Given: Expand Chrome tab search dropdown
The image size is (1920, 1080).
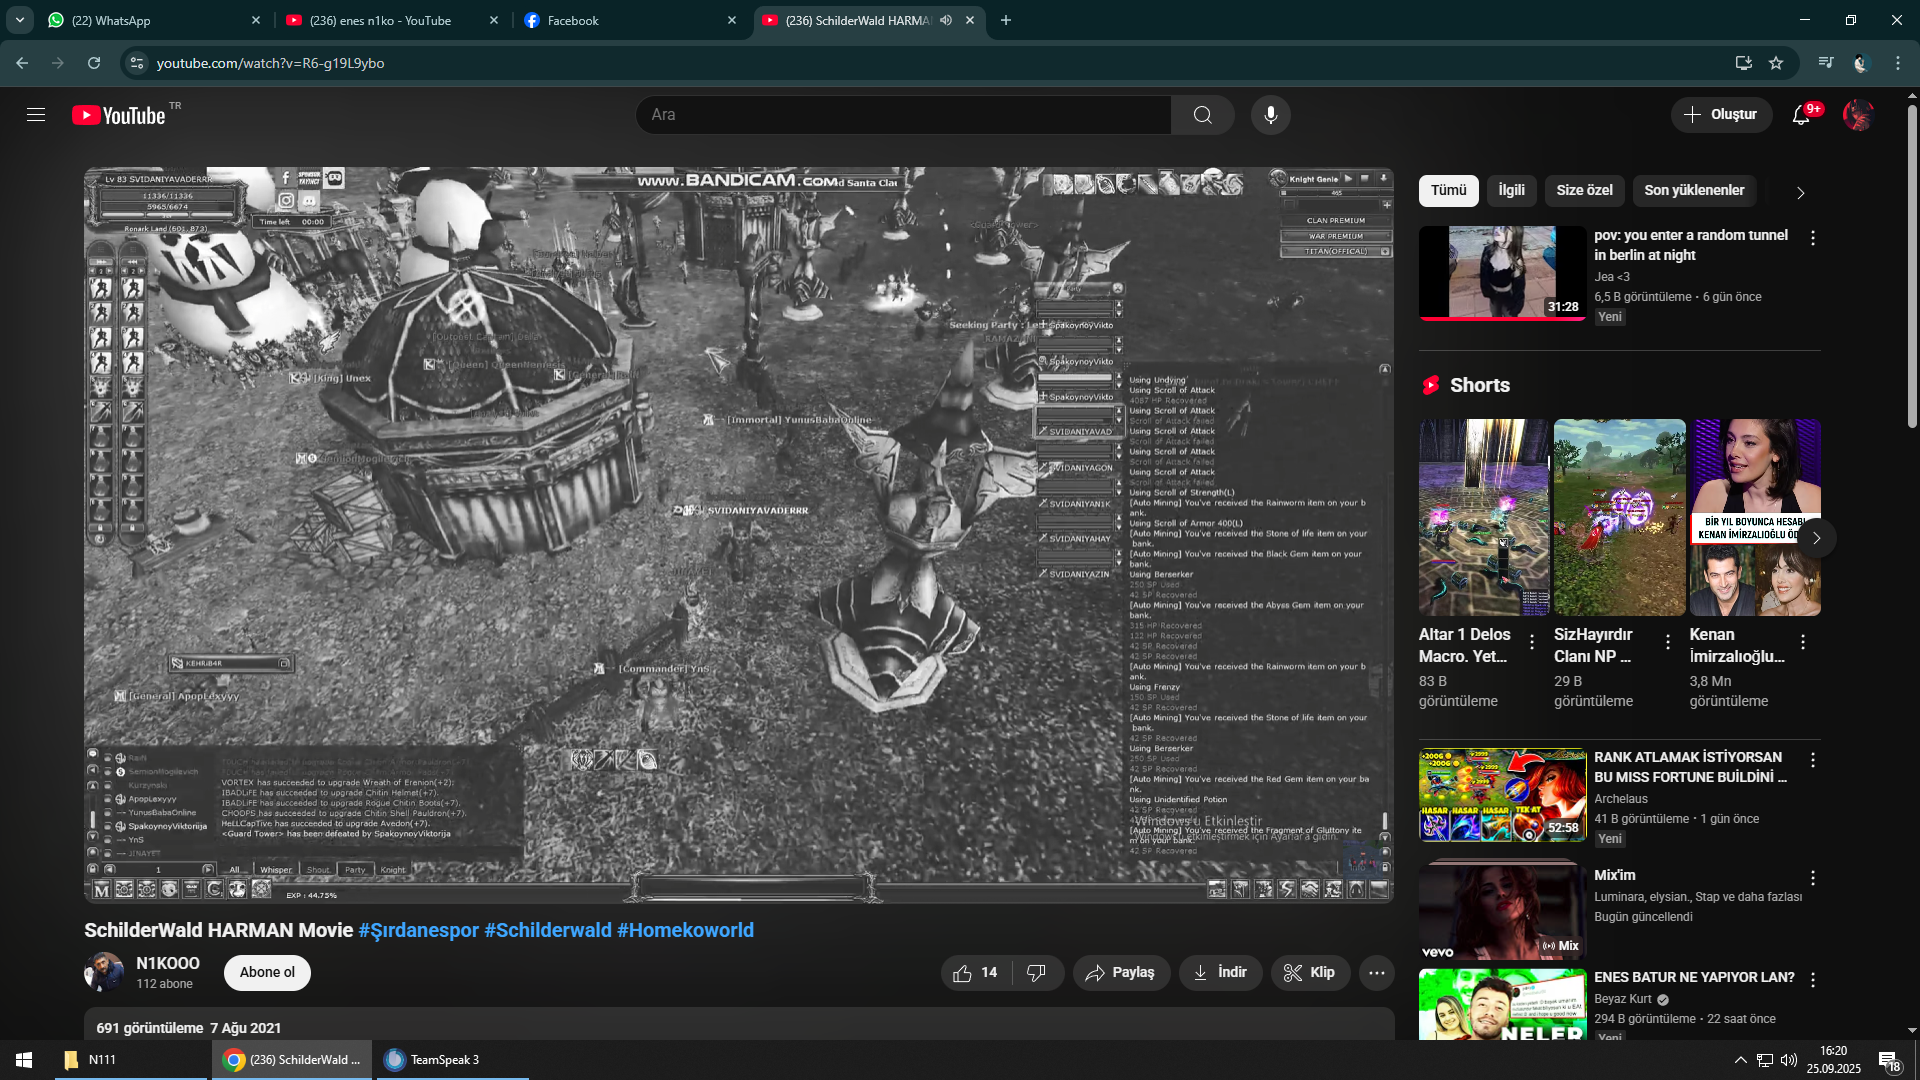Looking at the screenshot, I should [20, 20].
